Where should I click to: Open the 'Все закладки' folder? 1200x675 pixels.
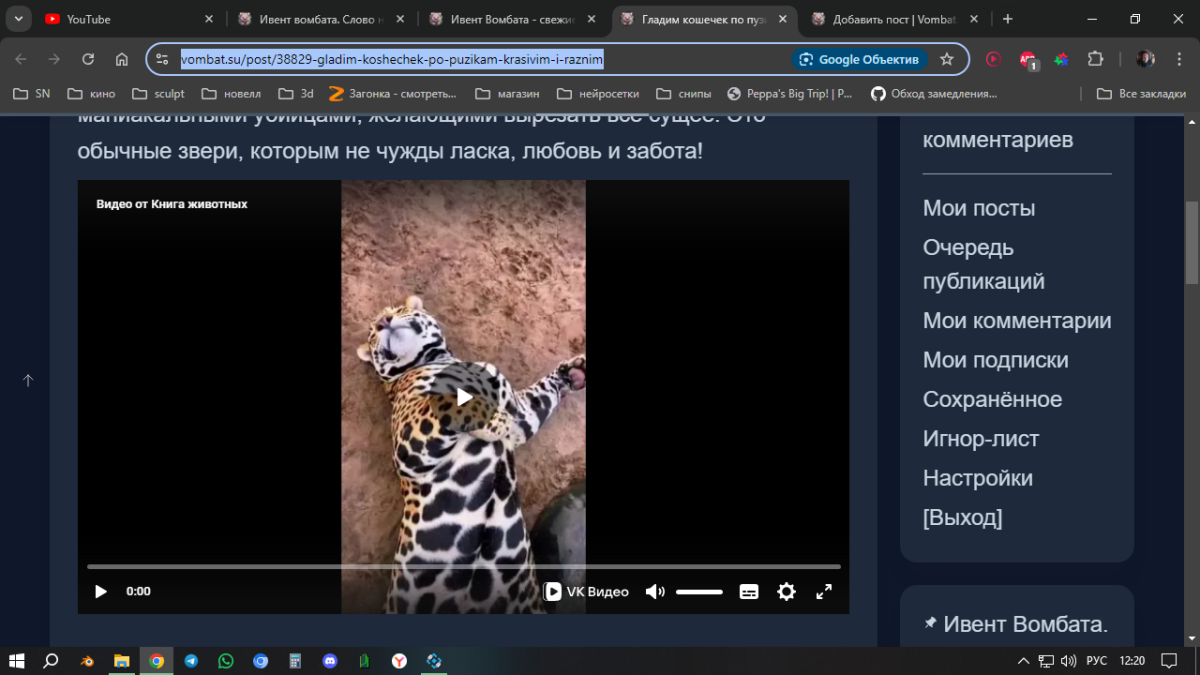coord(1141,94)
